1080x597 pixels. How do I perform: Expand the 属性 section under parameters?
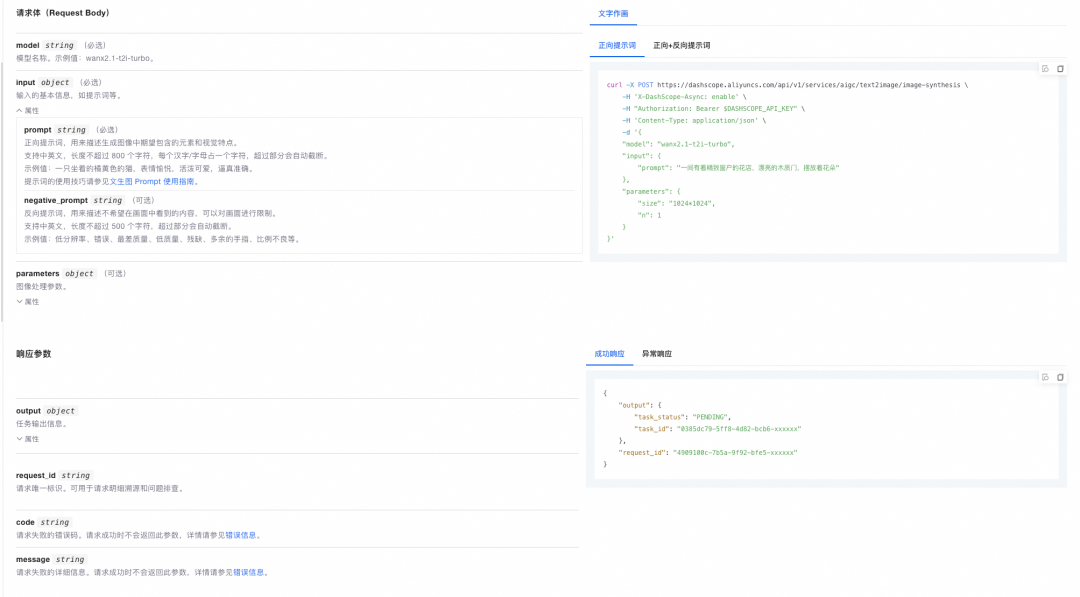click(28, 302)
